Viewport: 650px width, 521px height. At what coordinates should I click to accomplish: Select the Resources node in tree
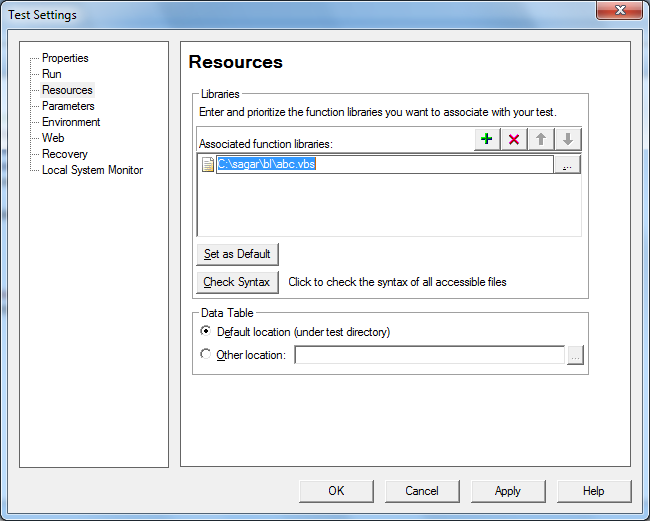pyautogui.click(x=67, y=90)
